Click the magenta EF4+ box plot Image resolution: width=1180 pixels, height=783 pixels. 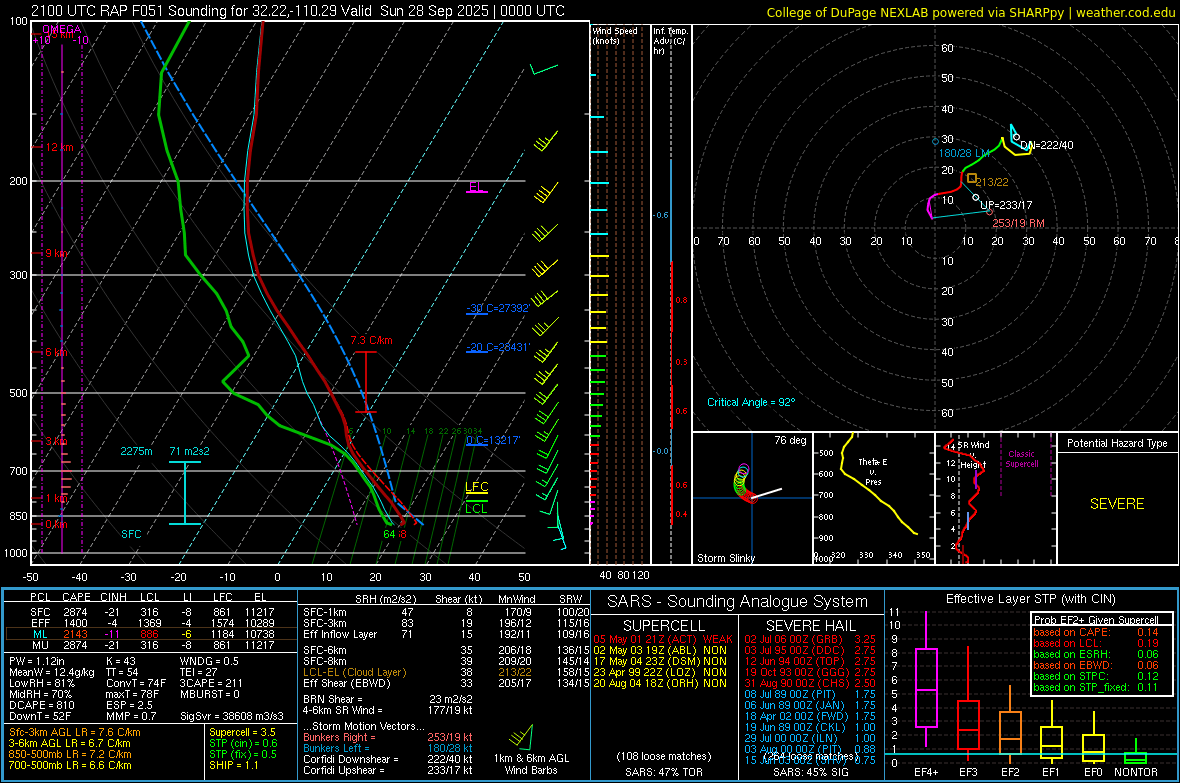926,681
